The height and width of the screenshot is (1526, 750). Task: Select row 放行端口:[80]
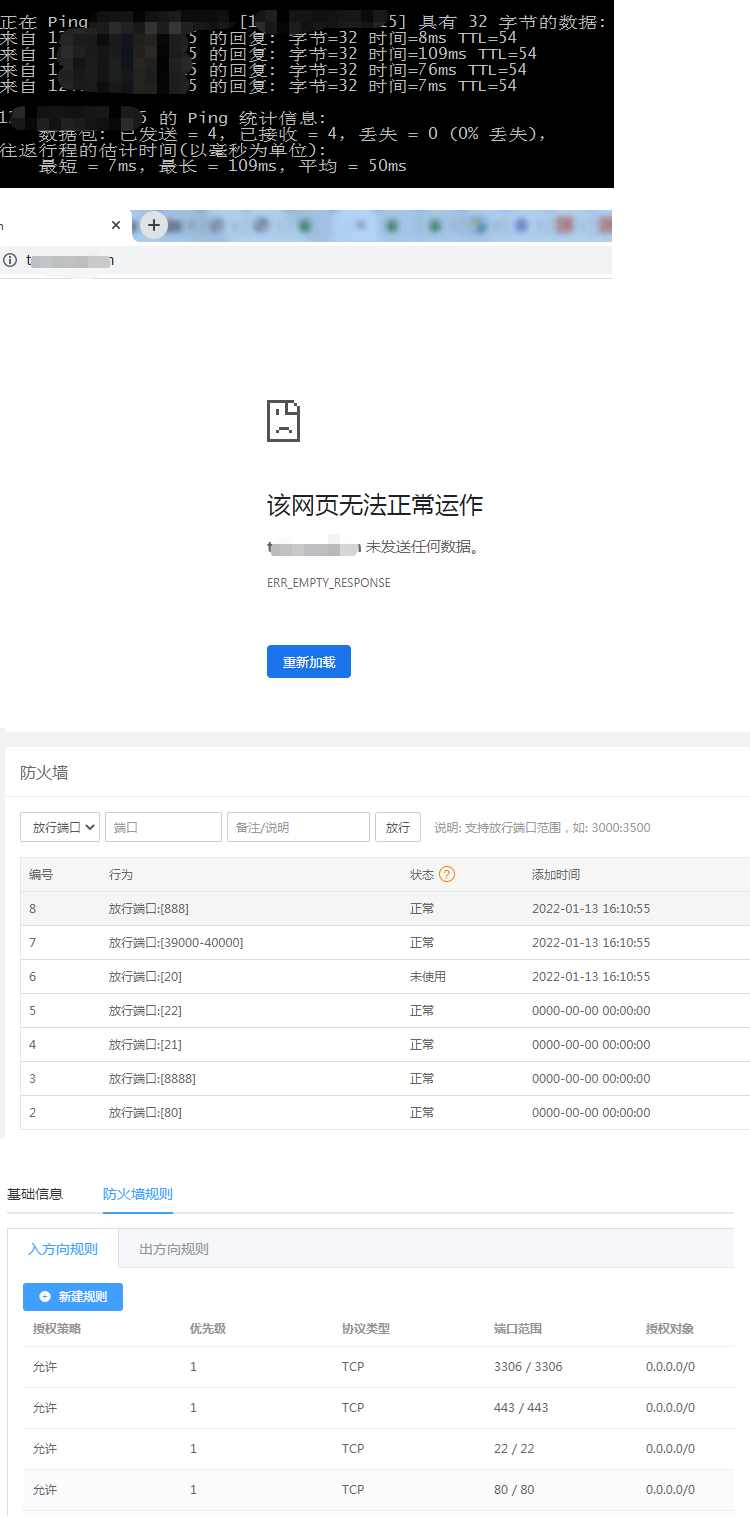(x=385, y=1113)
